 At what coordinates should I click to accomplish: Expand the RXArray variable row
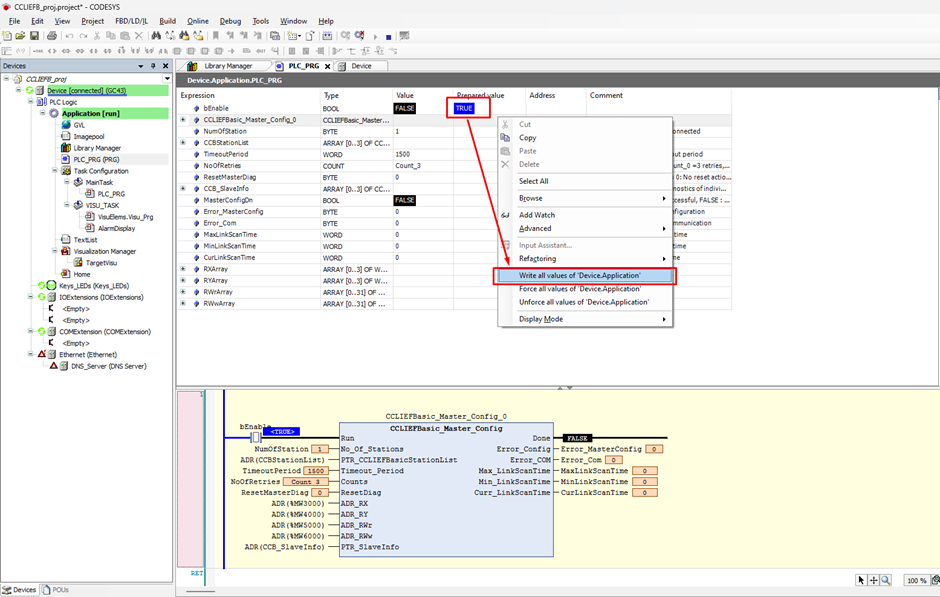183,269
